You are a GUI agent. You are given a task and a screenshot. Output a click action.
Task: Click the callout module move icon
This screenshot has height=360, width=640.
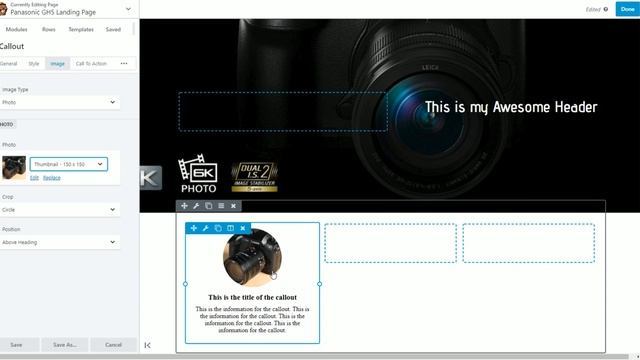[193, 228]
